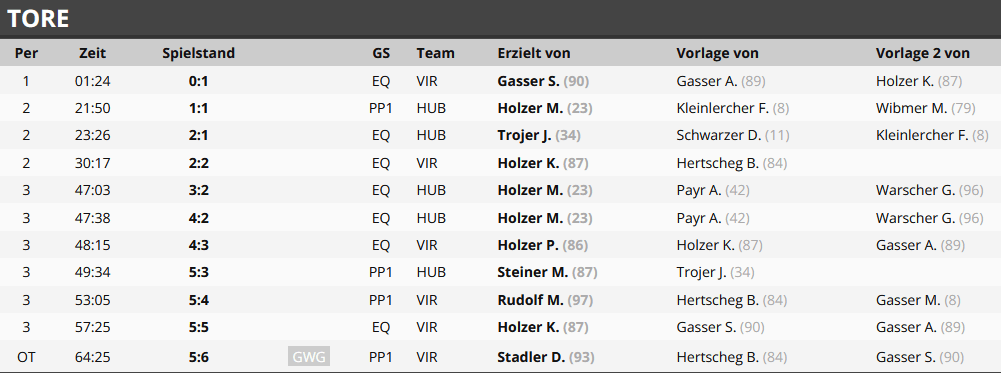Screen dimensions: 1001x373
Task: Click the TORE section title bar
Action: coord(500,19)
